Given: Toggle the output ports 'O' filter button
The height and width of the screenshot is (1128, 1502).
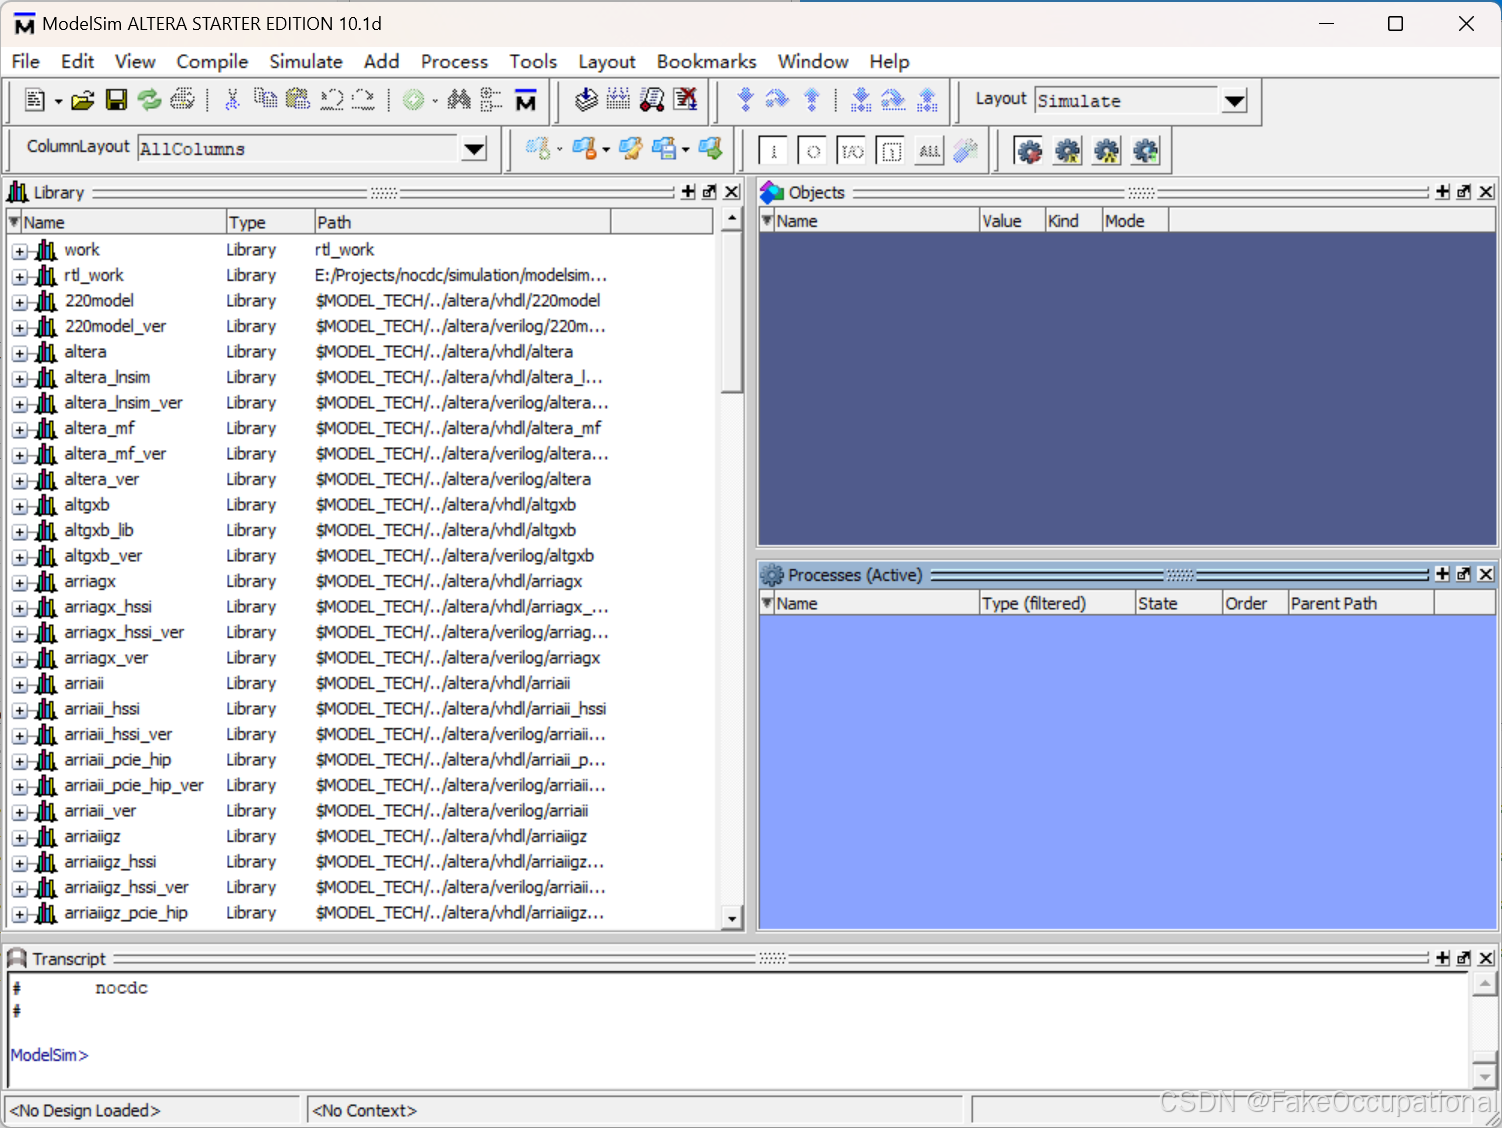Looking at the screenshot, I should pos(813,151).
